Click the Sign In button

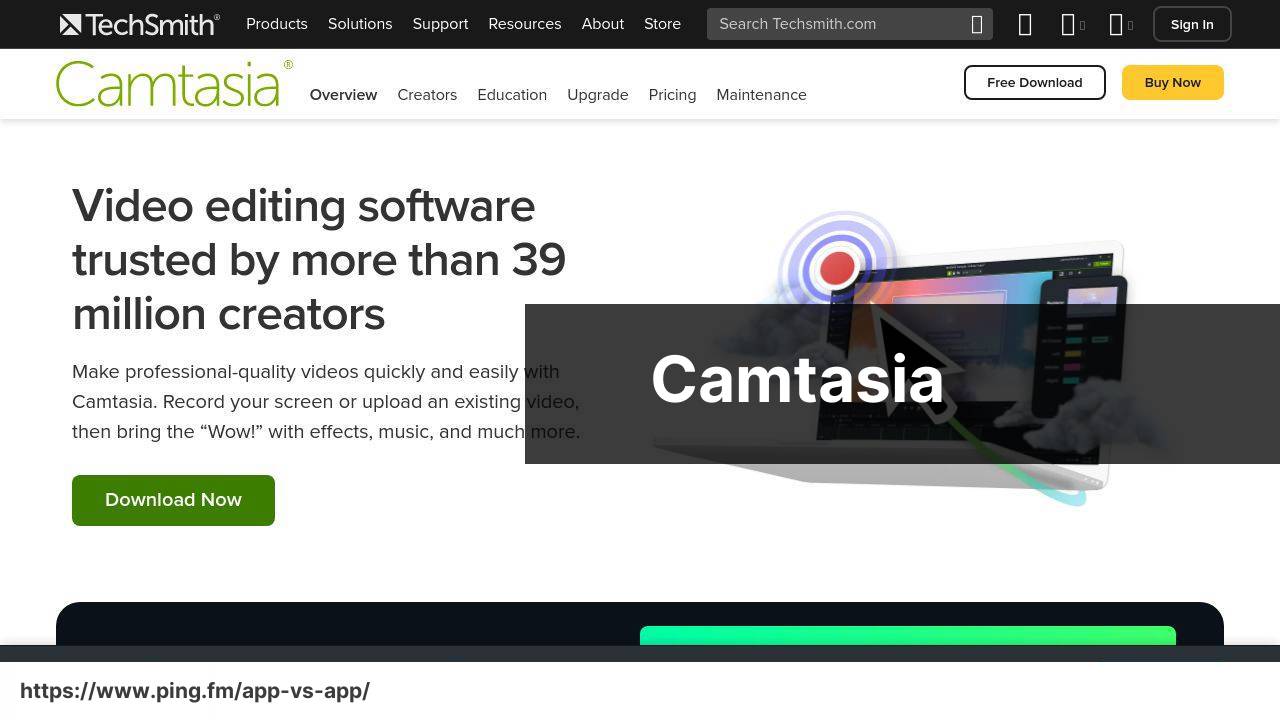(x=1192, y=24)
